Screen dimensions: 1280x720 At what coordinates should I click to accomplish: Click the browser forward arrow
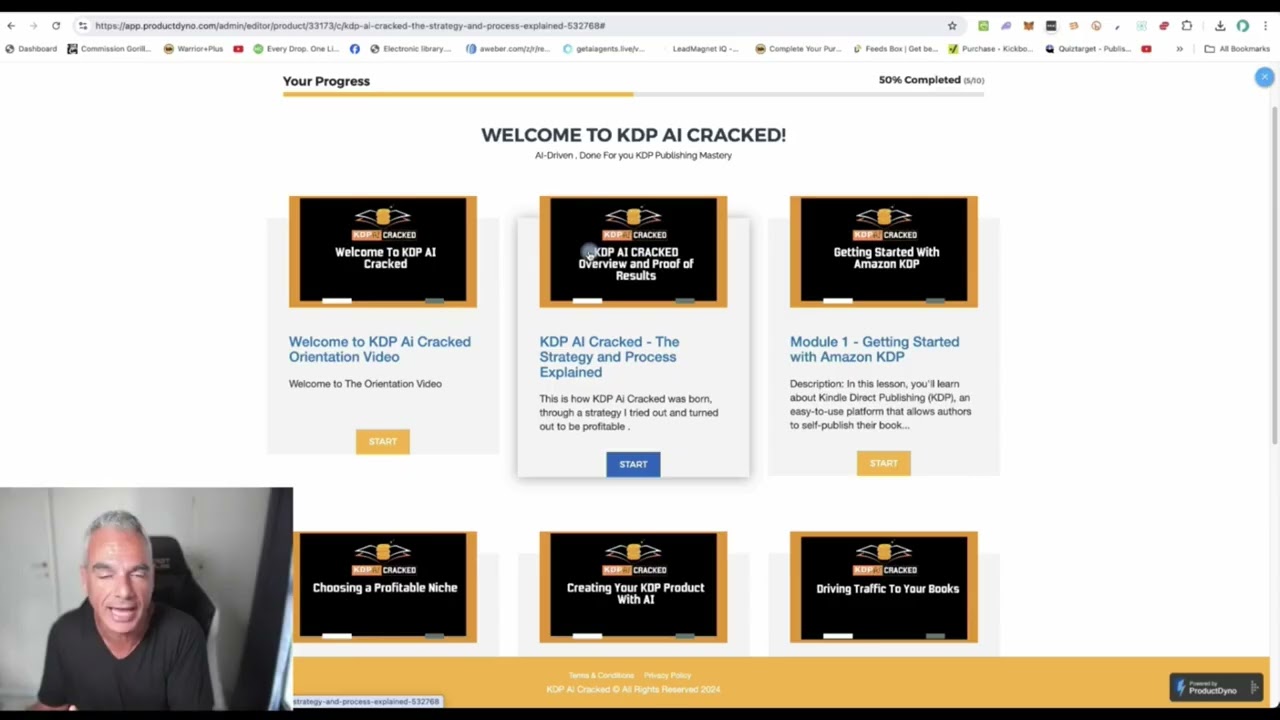[x=33, y=26]
